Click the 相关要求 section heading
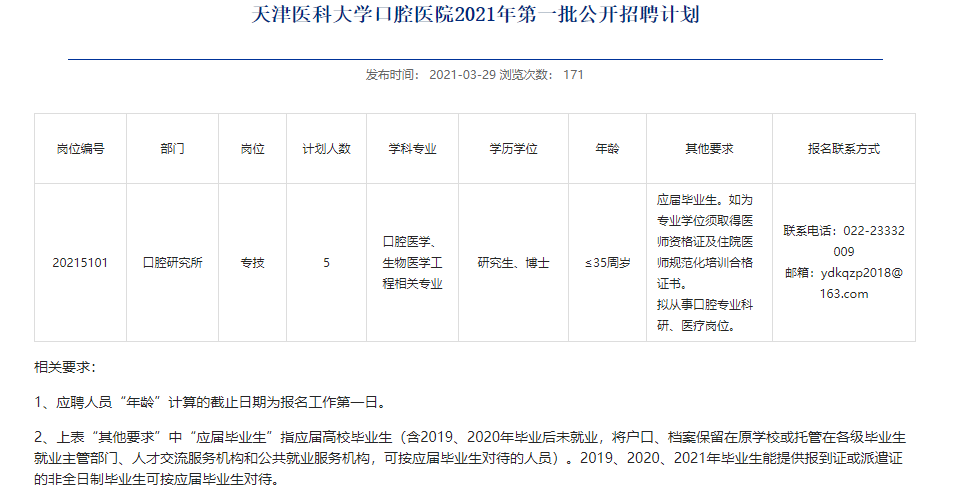969x504 pixels. (x=65, y=367)
